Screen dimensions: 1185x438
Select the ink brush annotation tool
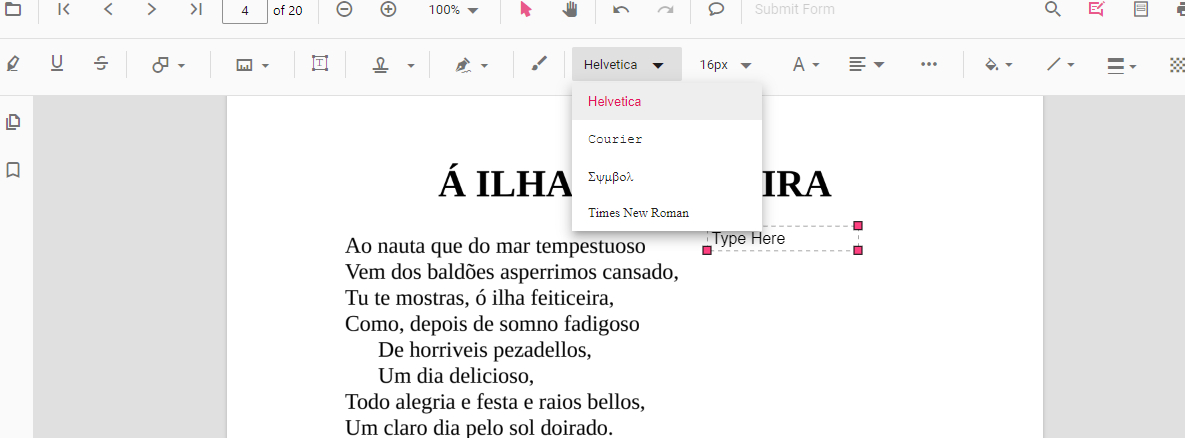(x=538, y=64)
